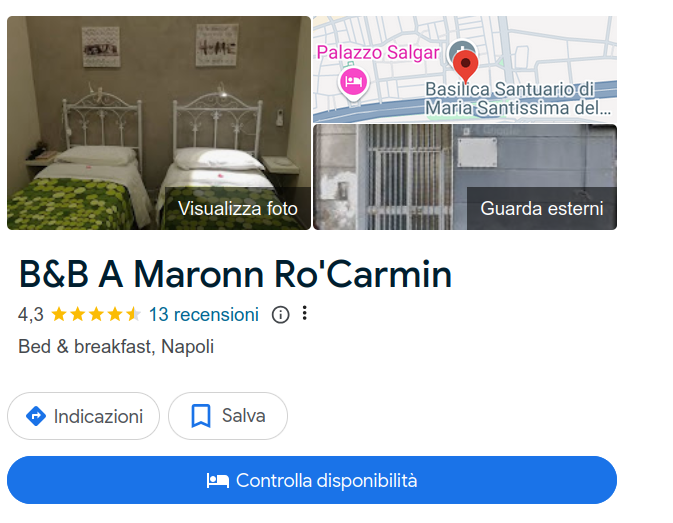Click the blue directions arrow icon
Image resolution: width=673 pixels, height=523 pixels.
[36, 416]
